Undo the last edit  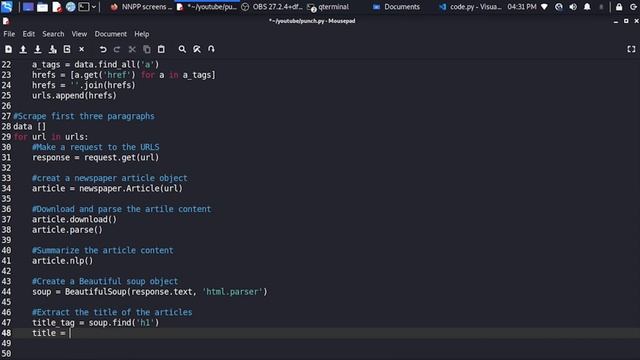(x=103, y=49)
